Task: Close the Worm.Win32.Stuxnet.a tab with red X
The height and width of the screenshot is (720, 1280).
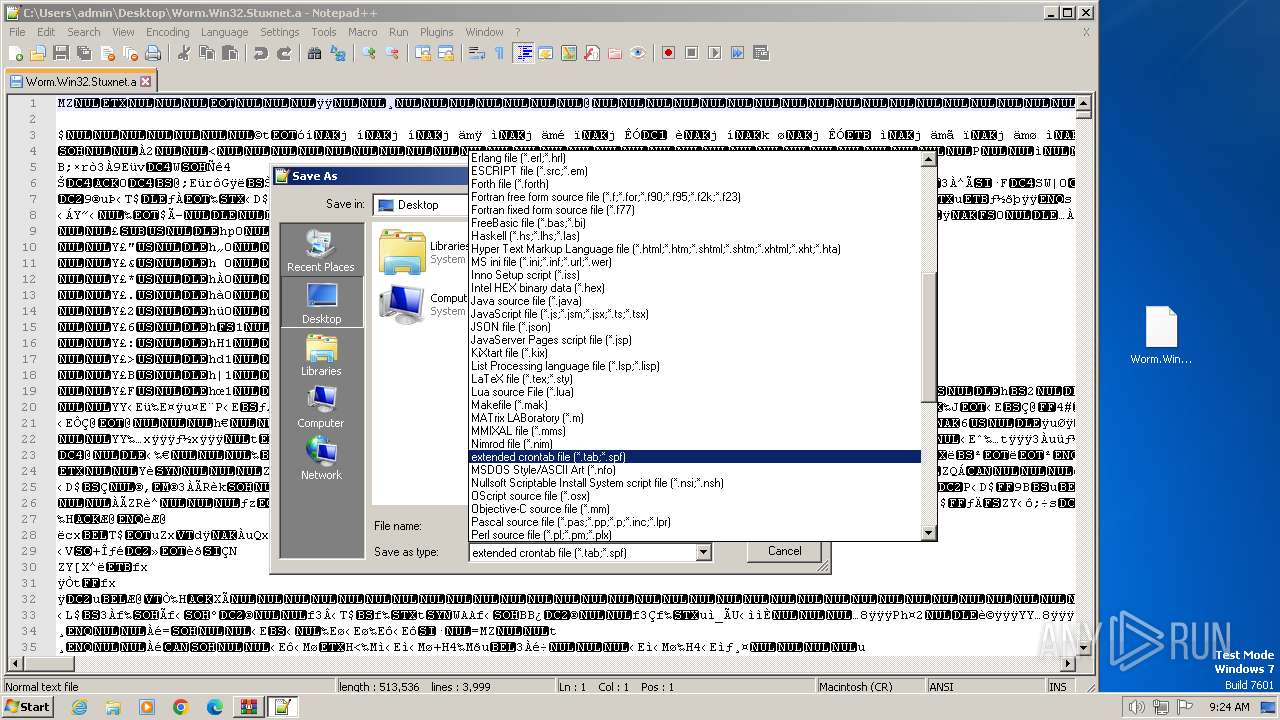Action: coord(145,82)
